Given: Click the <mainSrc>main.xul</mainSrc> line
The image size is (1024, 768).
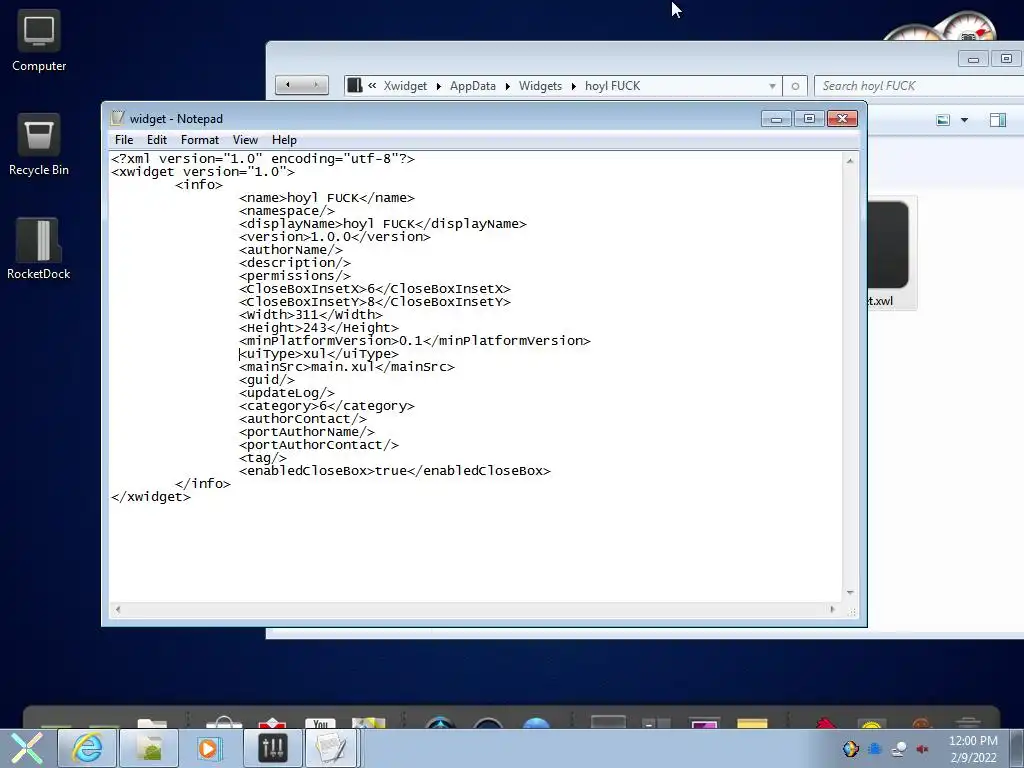Looking at the screenshot, I should (347, 366).
